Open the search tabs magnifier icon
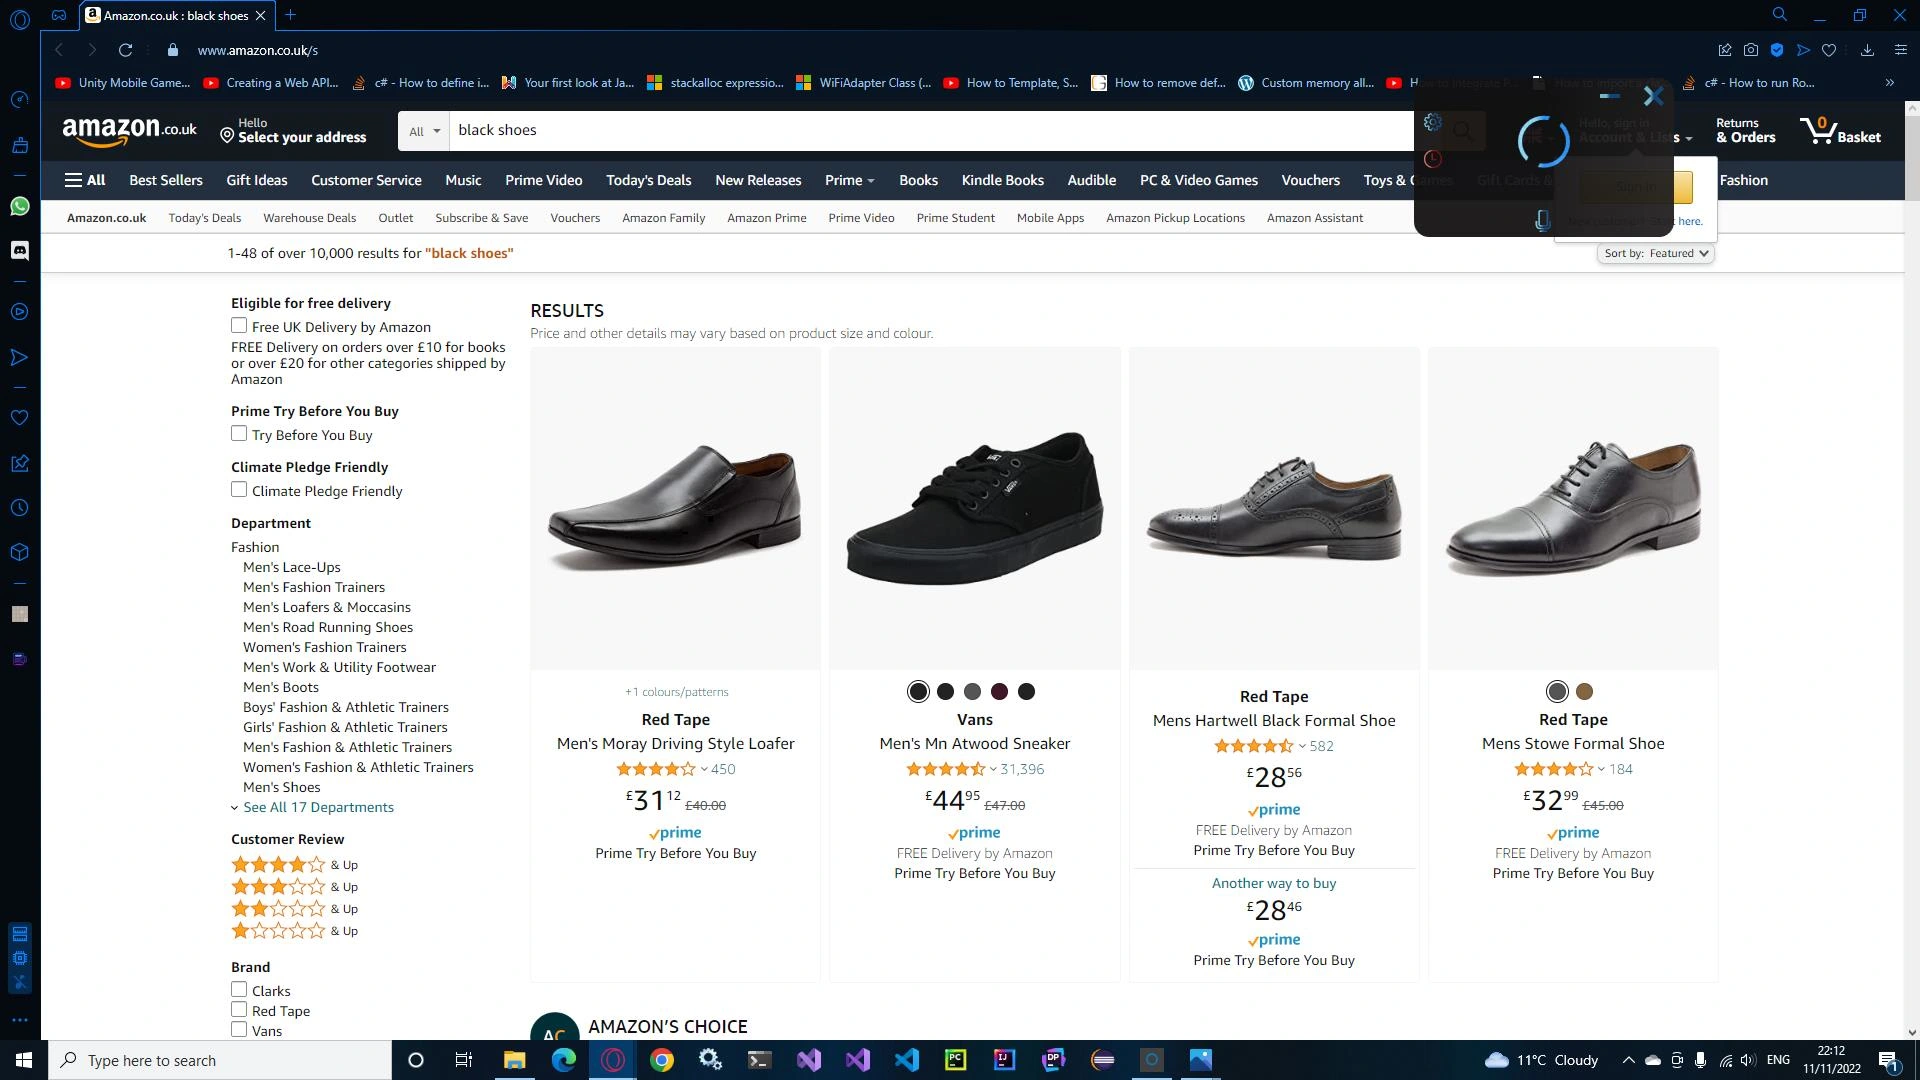 (1780, 15)
